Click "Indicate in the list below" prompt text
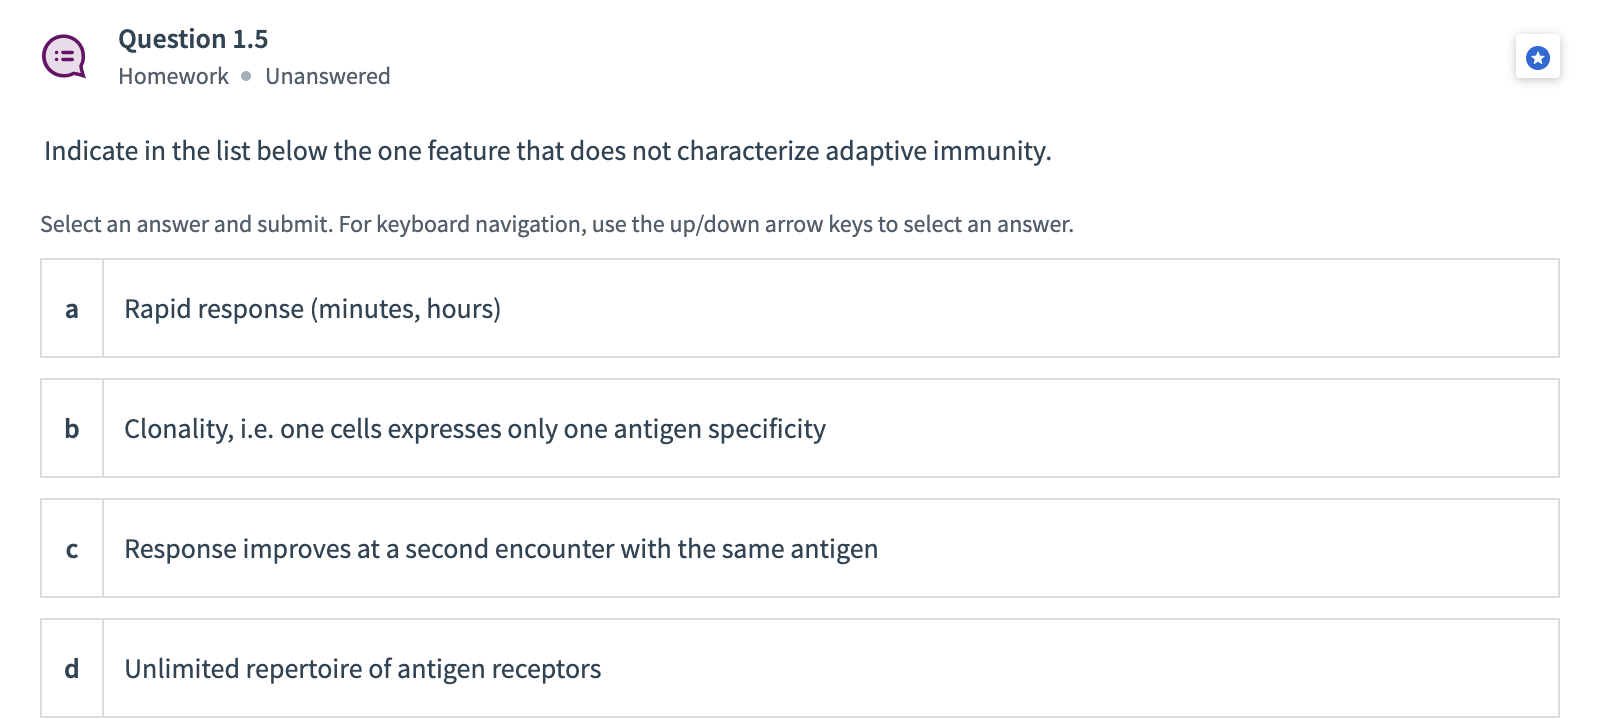 [186, 151]
